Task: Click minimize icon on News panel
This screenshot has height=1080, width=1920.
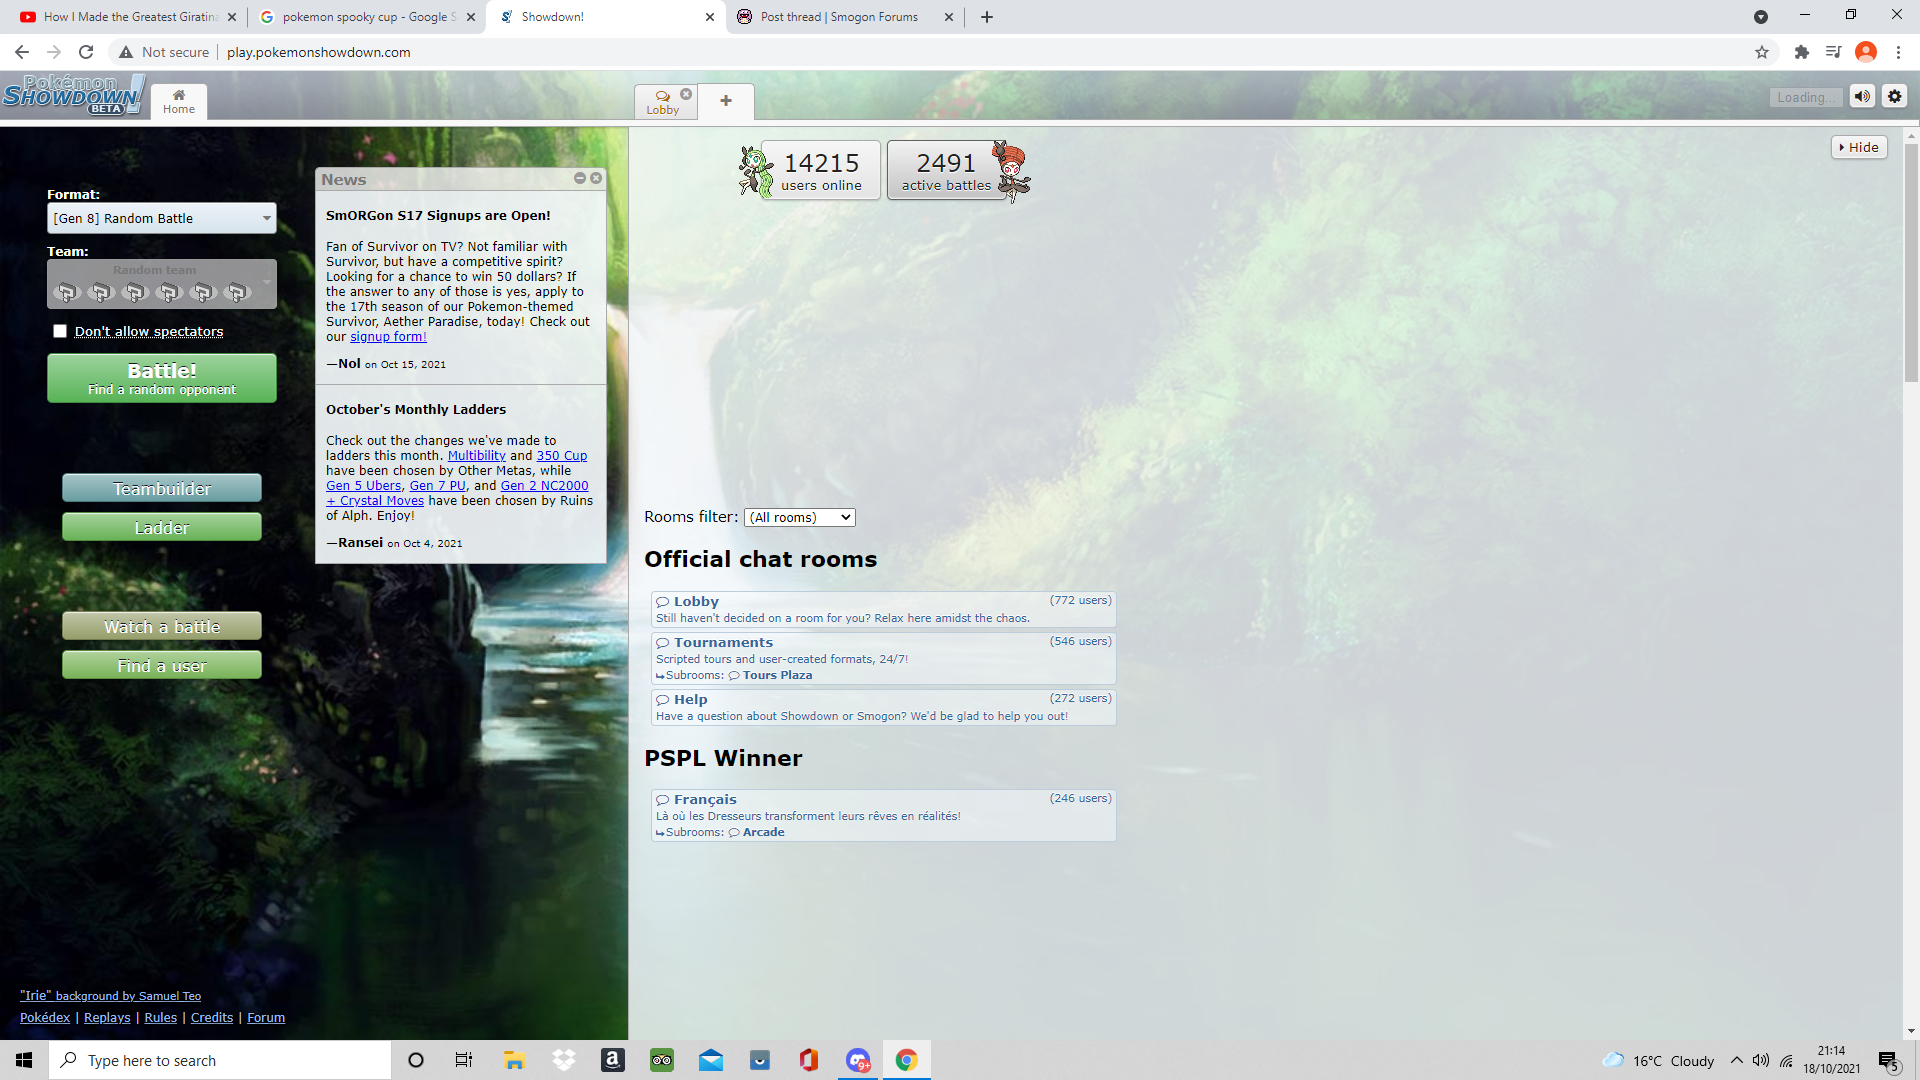Action: (580, 177)
